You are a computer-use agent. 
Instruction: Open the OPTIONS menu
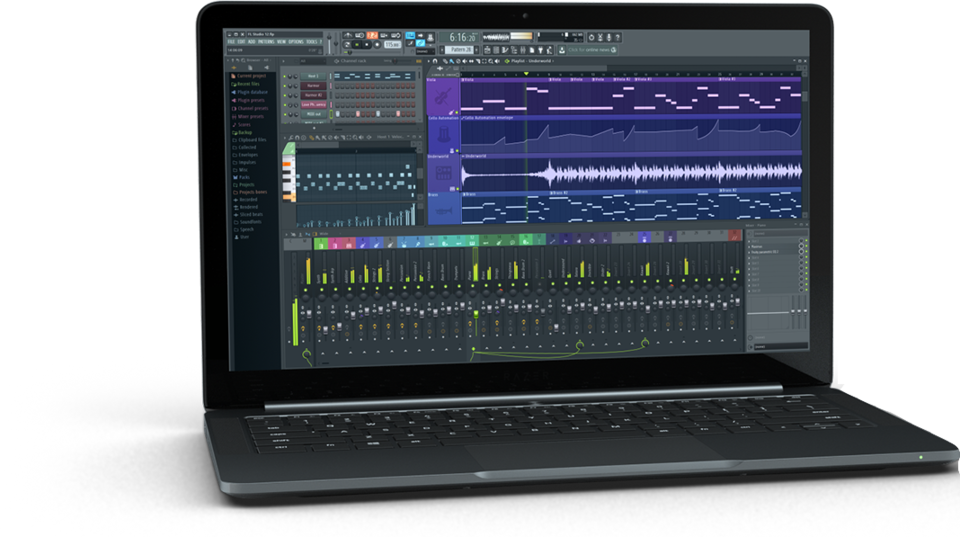296,42
